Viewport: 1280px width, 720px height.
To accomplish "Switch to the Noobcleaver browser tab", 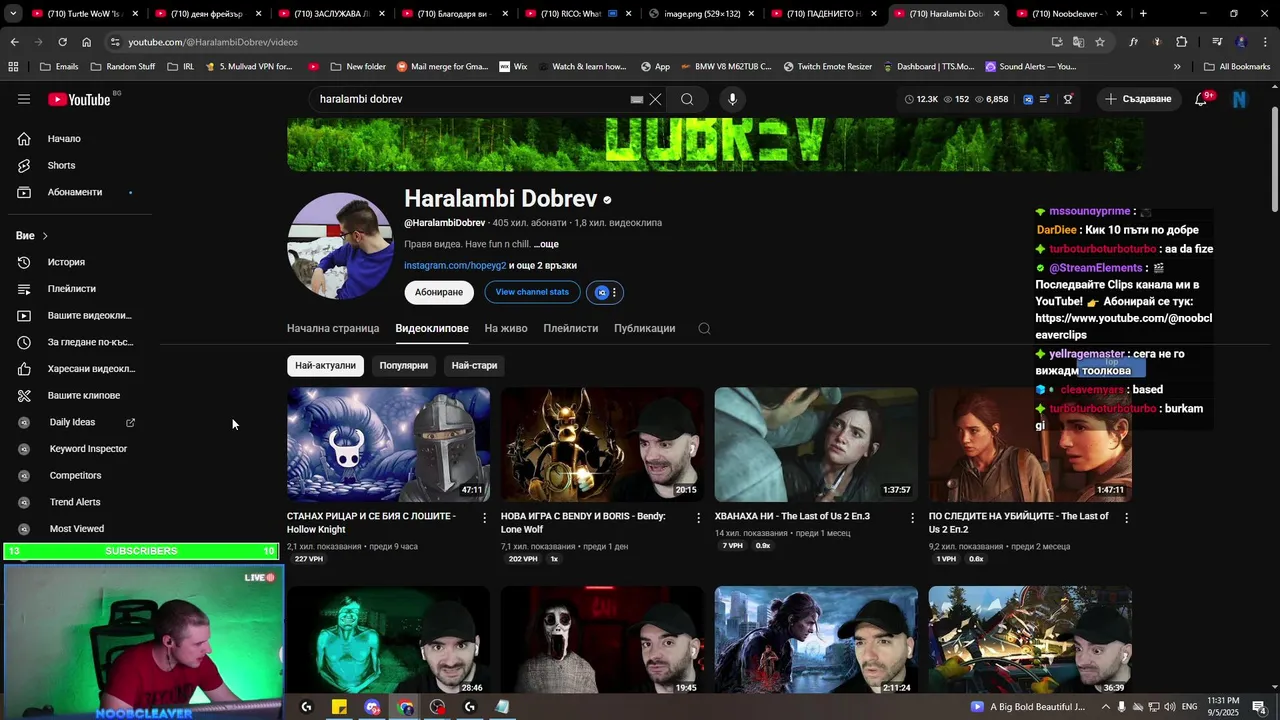I will point(1067,14).
